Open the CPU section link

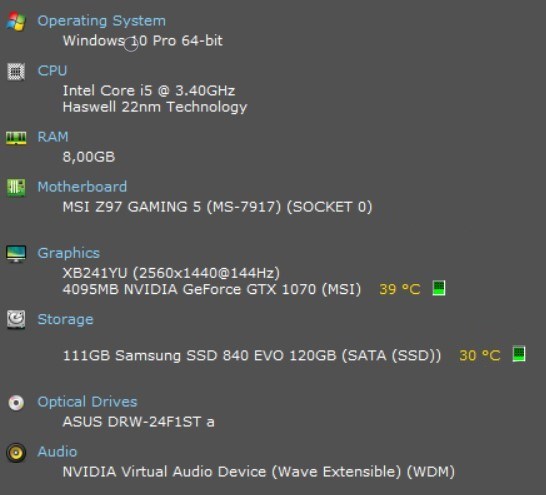[x=52, y=71]
